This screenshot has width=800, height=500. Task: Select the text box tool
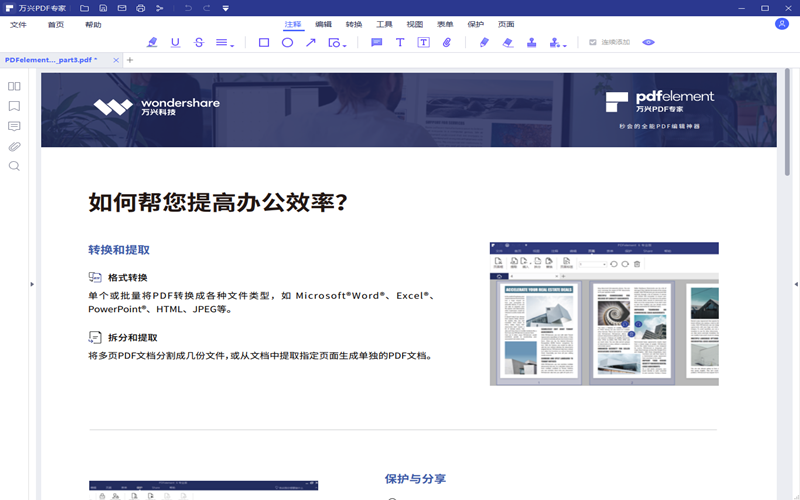click(423, 43)
